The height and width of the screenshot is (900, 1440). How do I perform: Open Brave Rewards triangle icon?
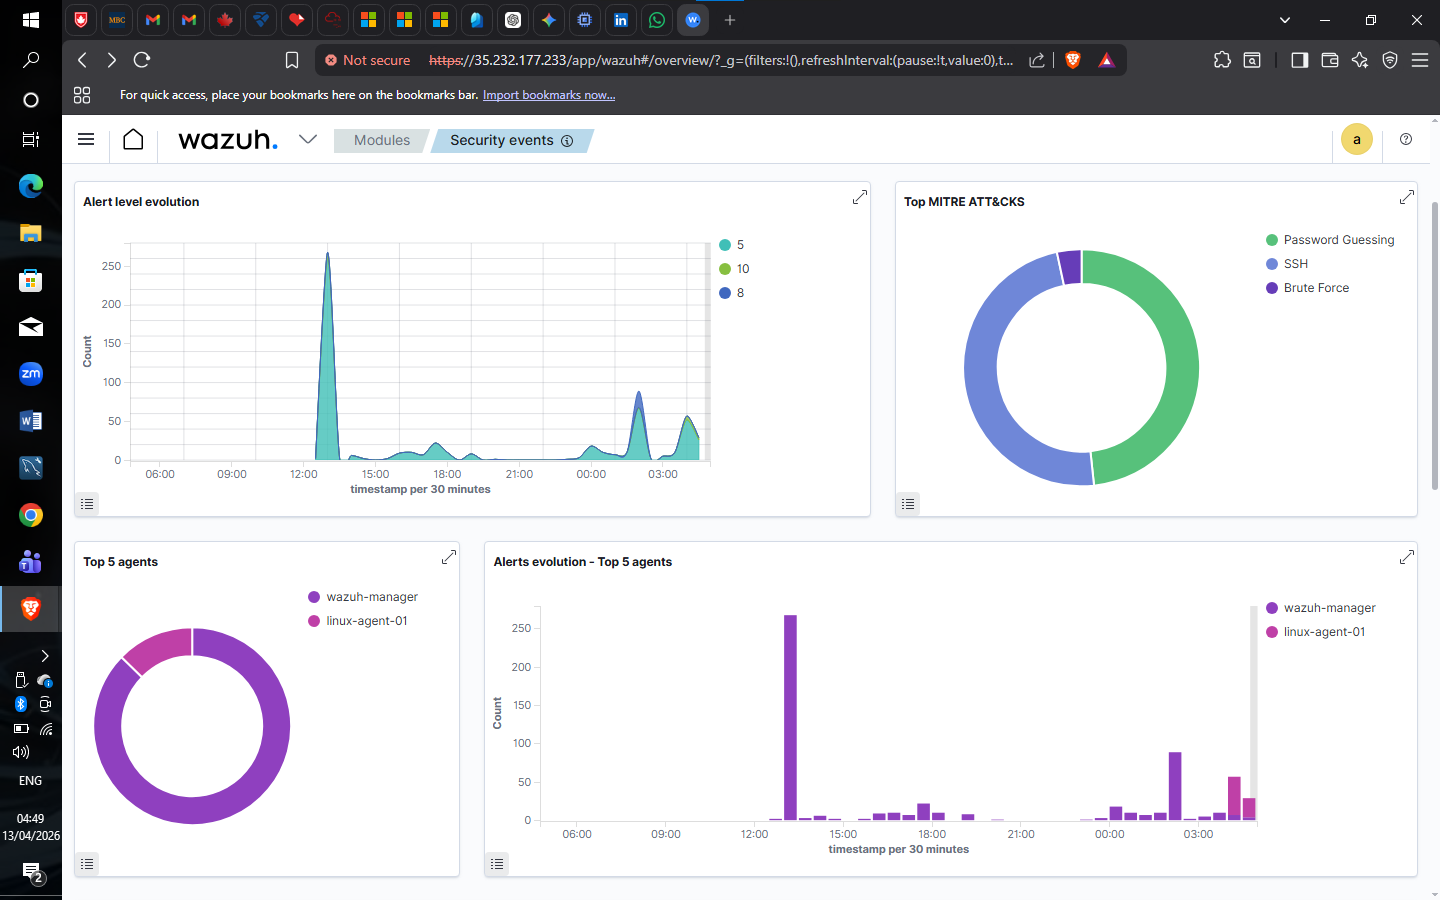pyautogui.click(x=1106, y=60)
